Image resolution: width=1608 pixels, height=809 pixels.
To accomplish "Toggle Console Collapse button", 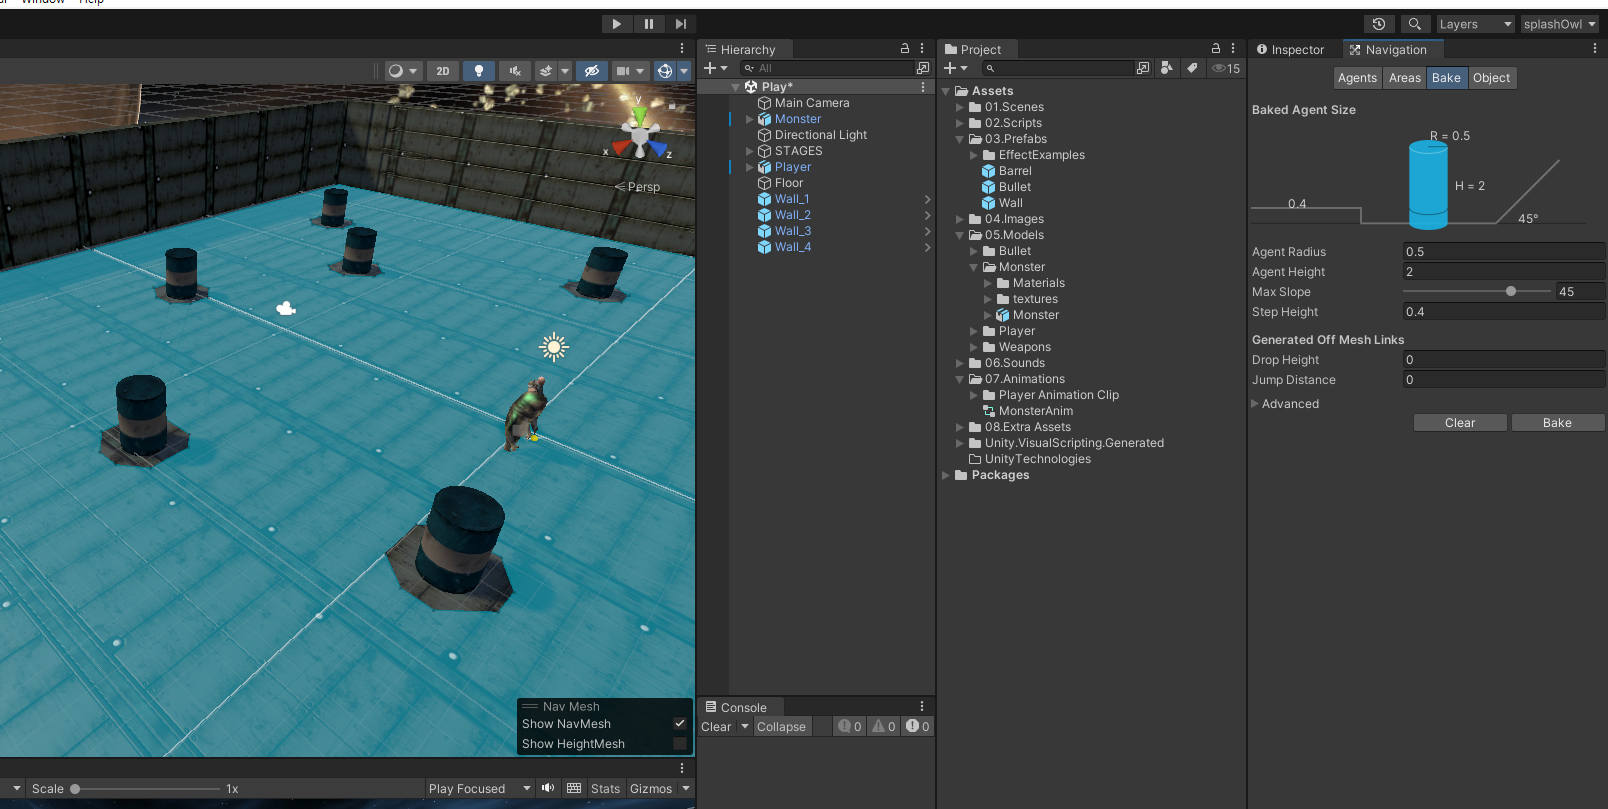I will coord(781,727).
